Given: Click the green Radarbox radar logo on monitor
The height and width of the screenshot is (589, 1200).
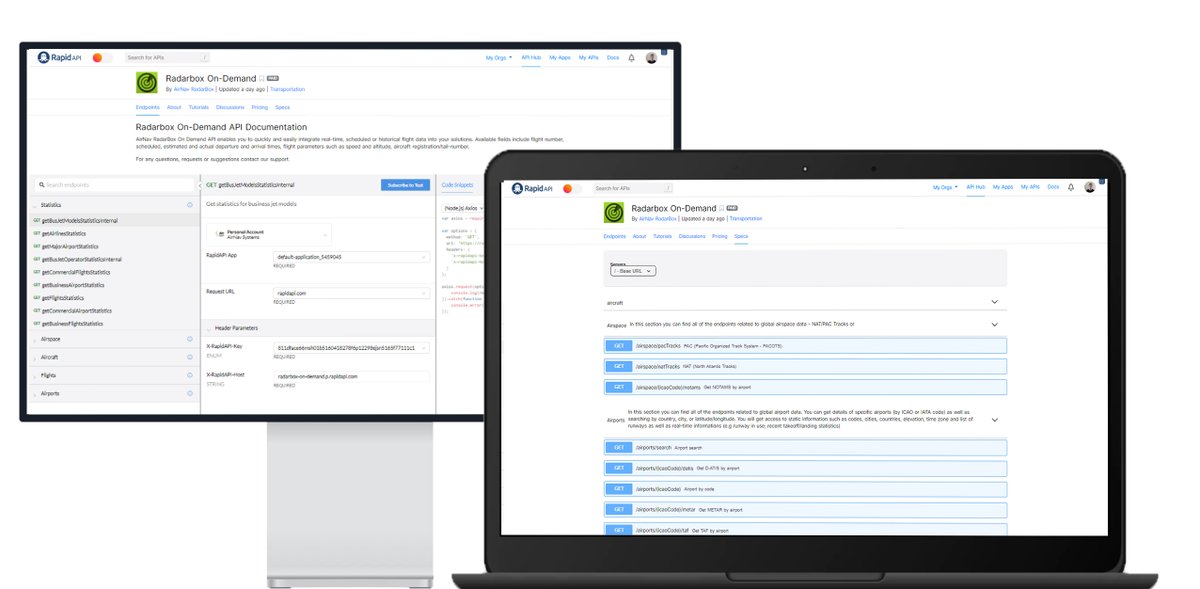Looking at the screenshot, I should [146, 82].
